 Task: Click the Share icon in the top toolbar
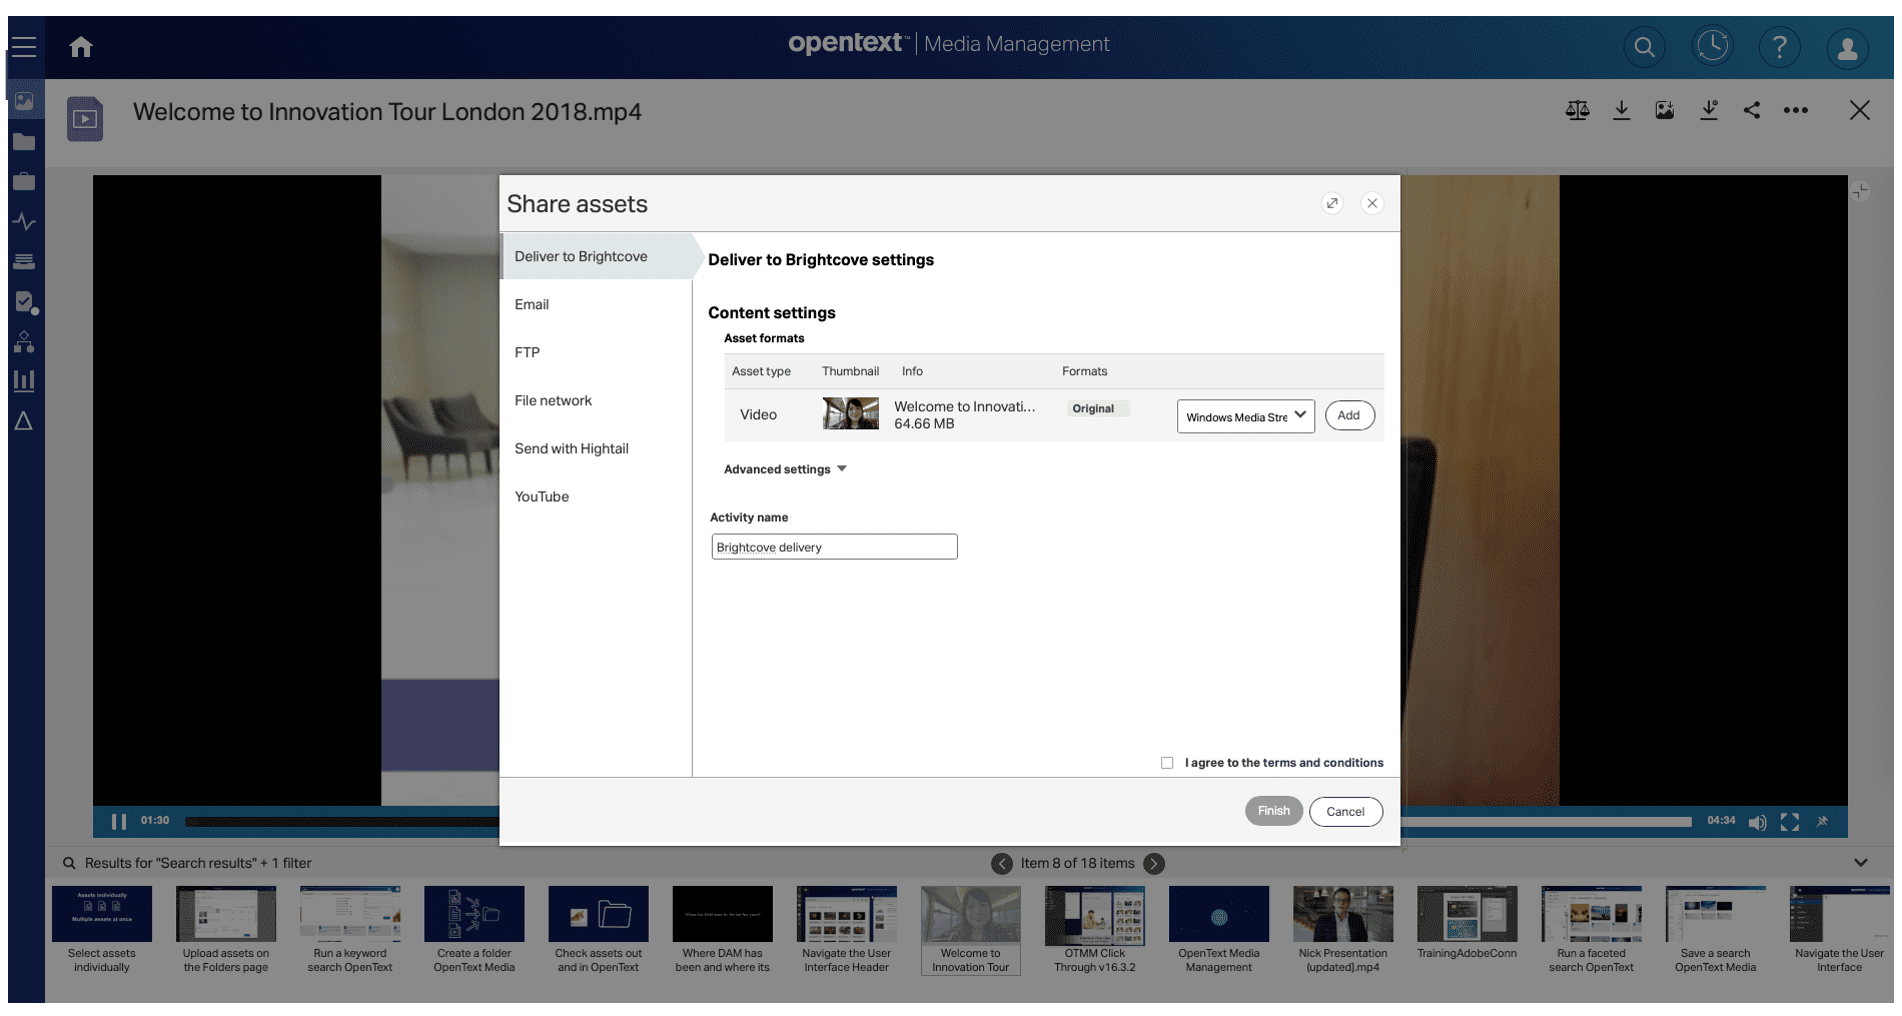(x=1751, y=110)
